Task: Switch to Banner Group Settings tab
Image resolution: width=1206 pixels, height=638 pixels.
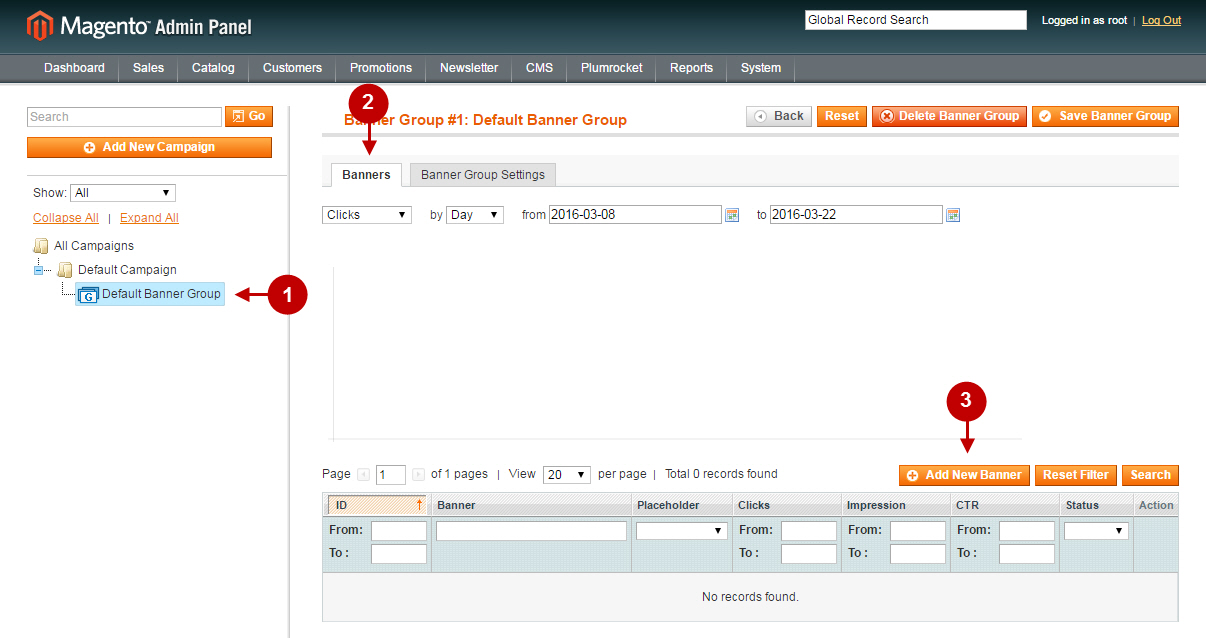Action: pyautogui.click(x=482, y=175)
